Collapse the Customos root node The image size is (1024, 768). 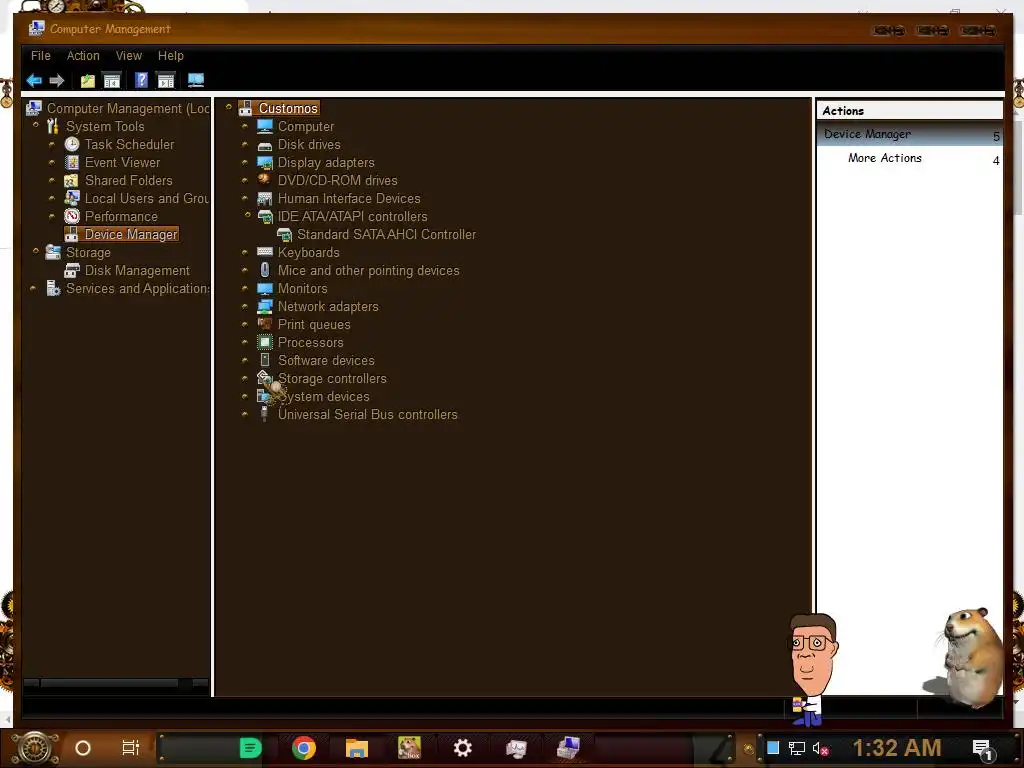tap(229, 107)
